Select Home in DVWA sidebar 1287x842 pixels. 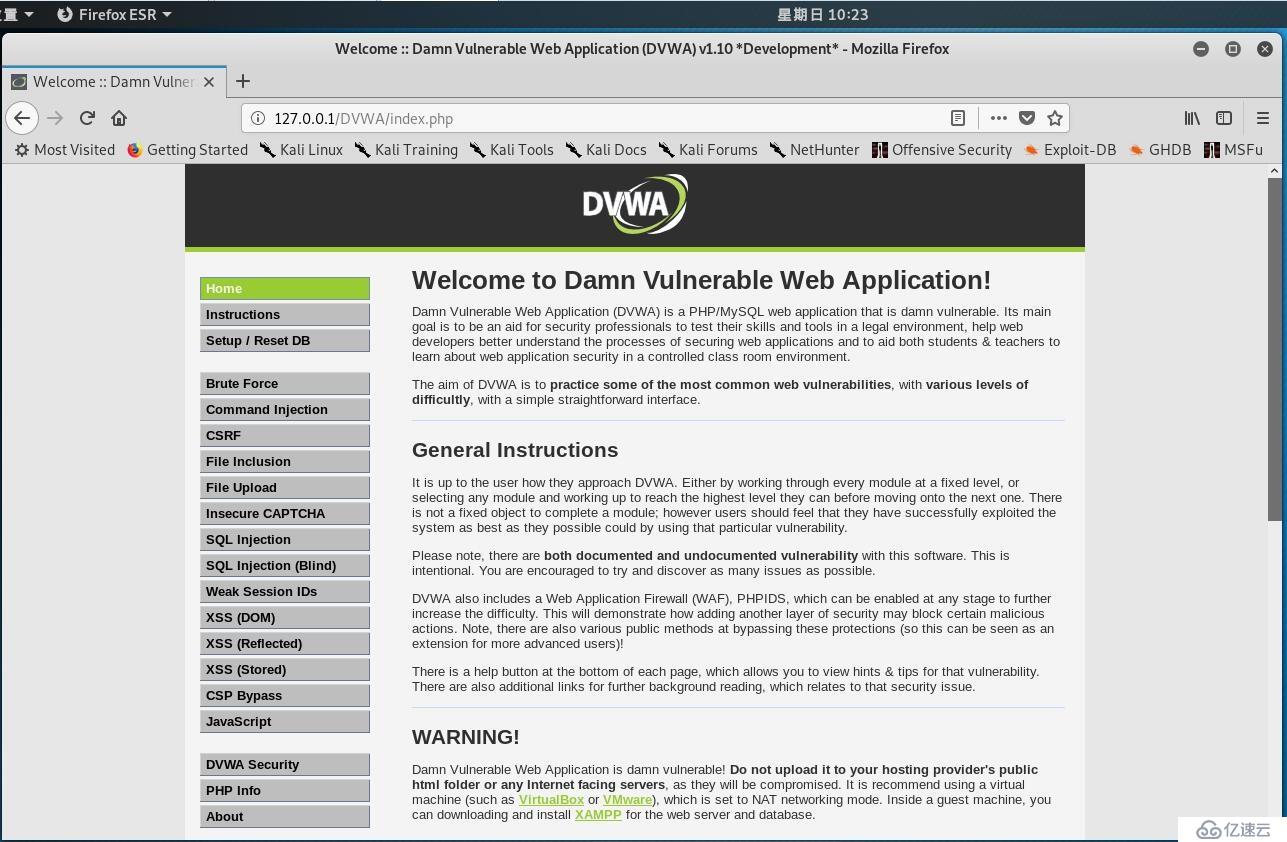[x=285, y=288]
